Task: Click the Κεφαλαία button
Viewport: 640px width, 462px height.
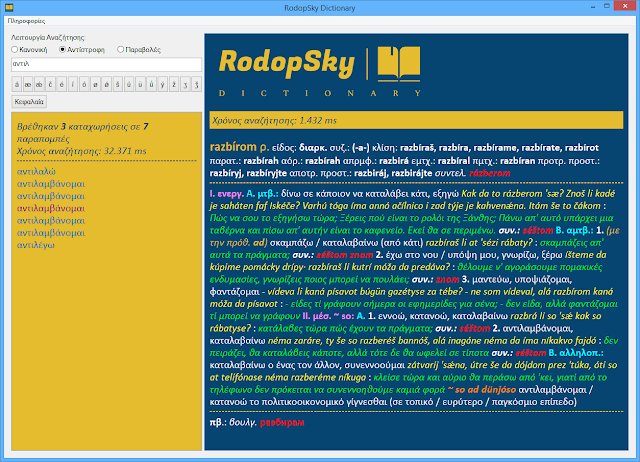Action: (29, 102)
